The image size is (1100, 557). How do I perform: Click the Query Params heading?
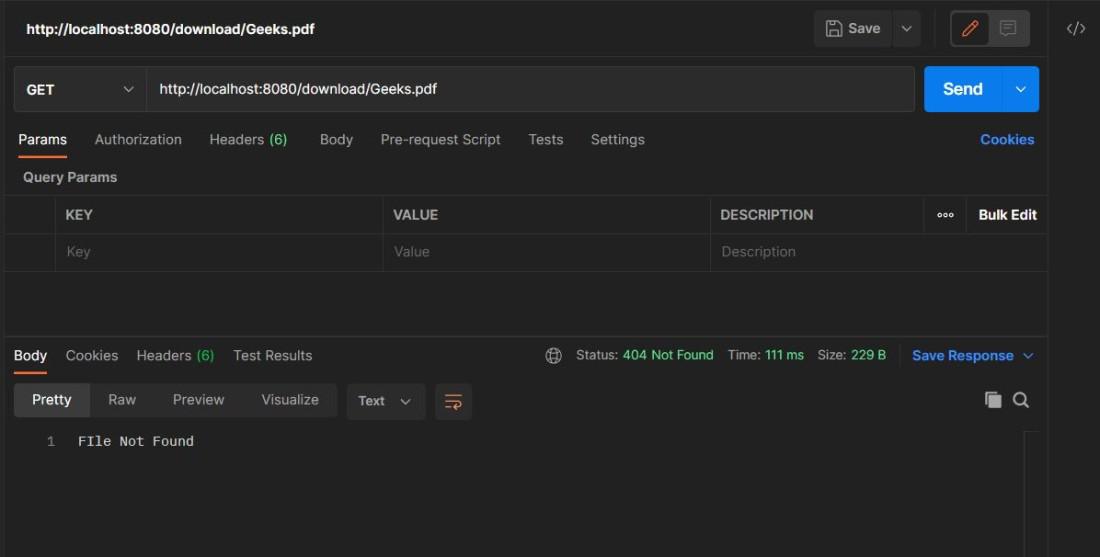(x=70, y=177)
